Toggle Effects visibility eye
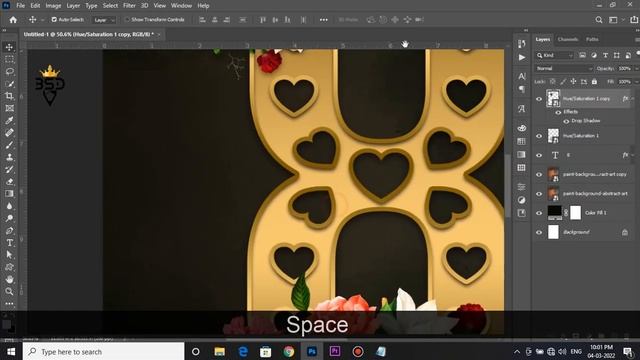This screenshot has height=360, width=640. click(x=558, y=112)
